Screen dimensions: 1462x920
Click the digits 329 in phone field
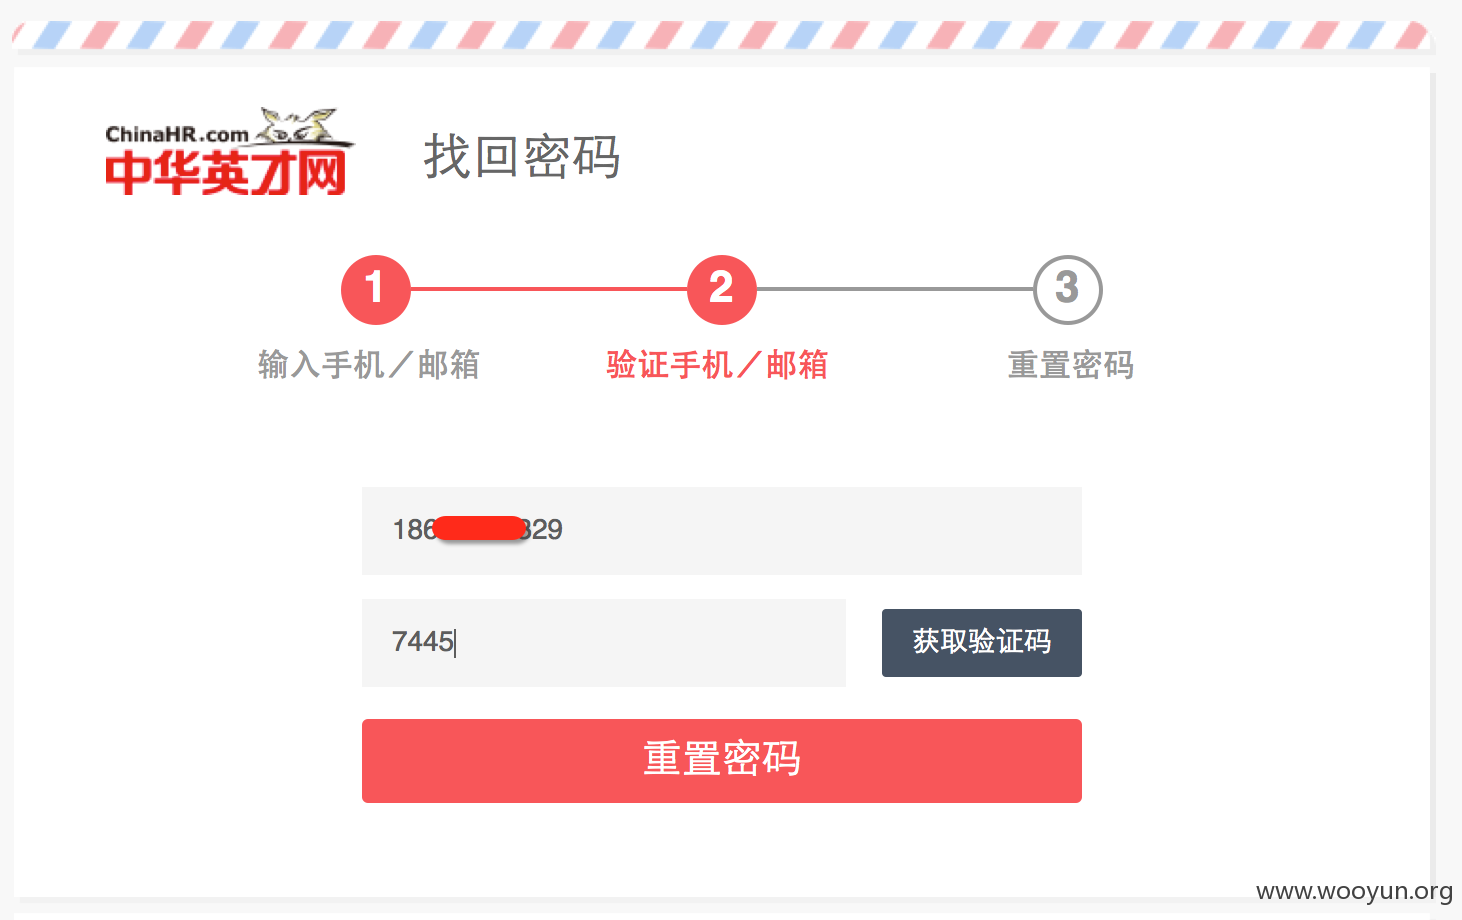[x=541, y=529]
